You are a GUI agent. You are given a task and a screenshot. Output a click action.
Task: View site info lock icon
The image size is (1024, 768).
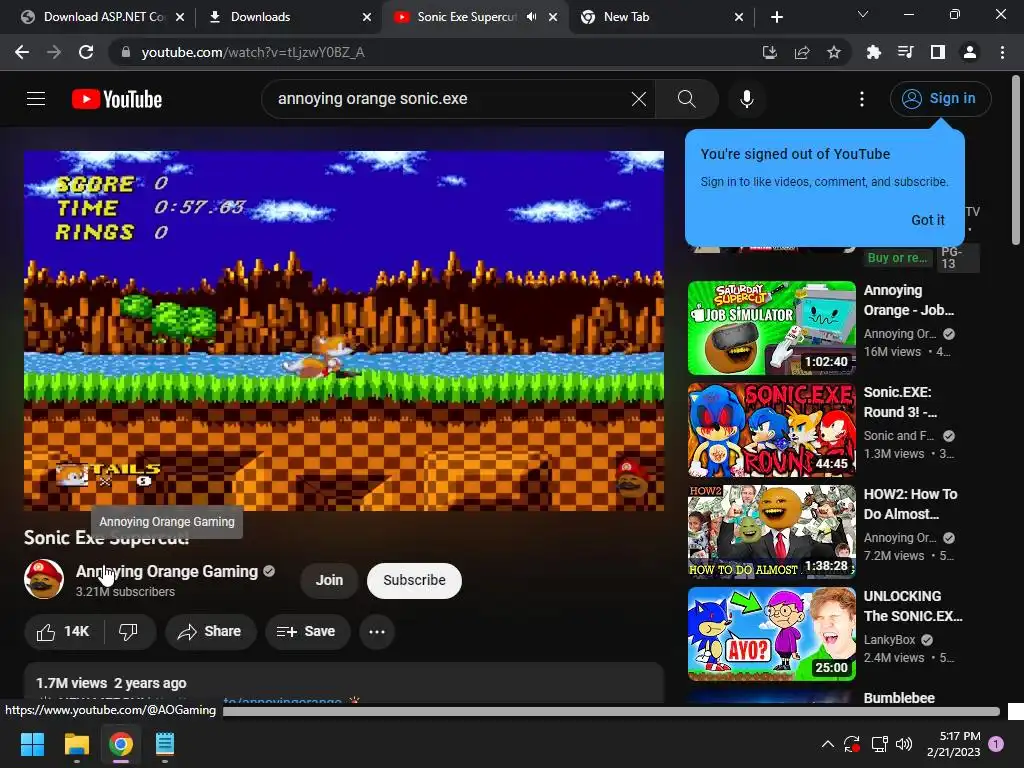click(x=125, y=52)
